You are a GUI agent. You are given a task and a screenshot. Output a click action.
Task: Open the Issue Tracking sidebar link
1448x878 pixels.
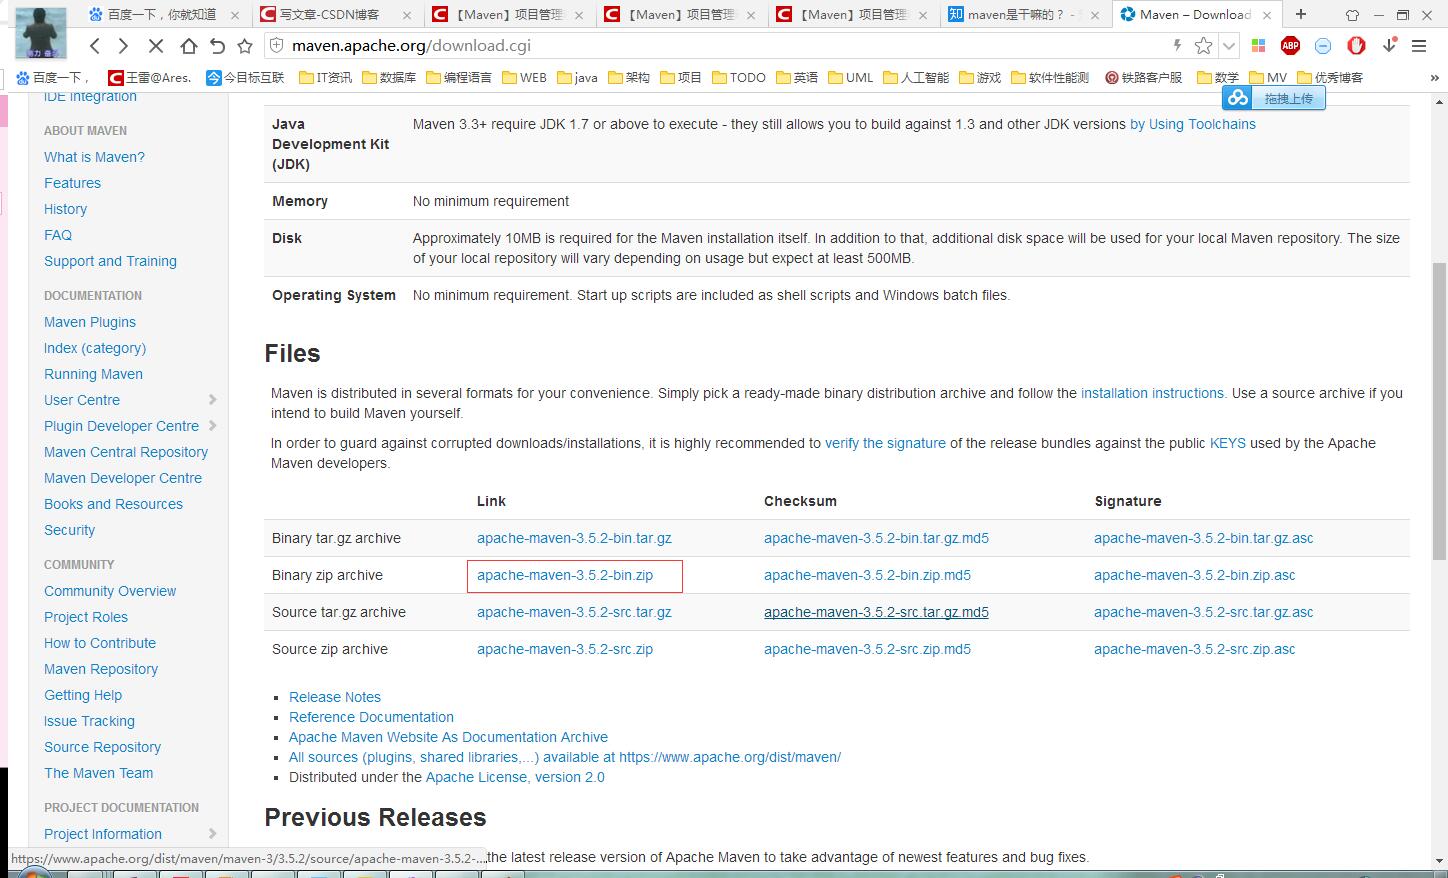(x=89, y=721)
